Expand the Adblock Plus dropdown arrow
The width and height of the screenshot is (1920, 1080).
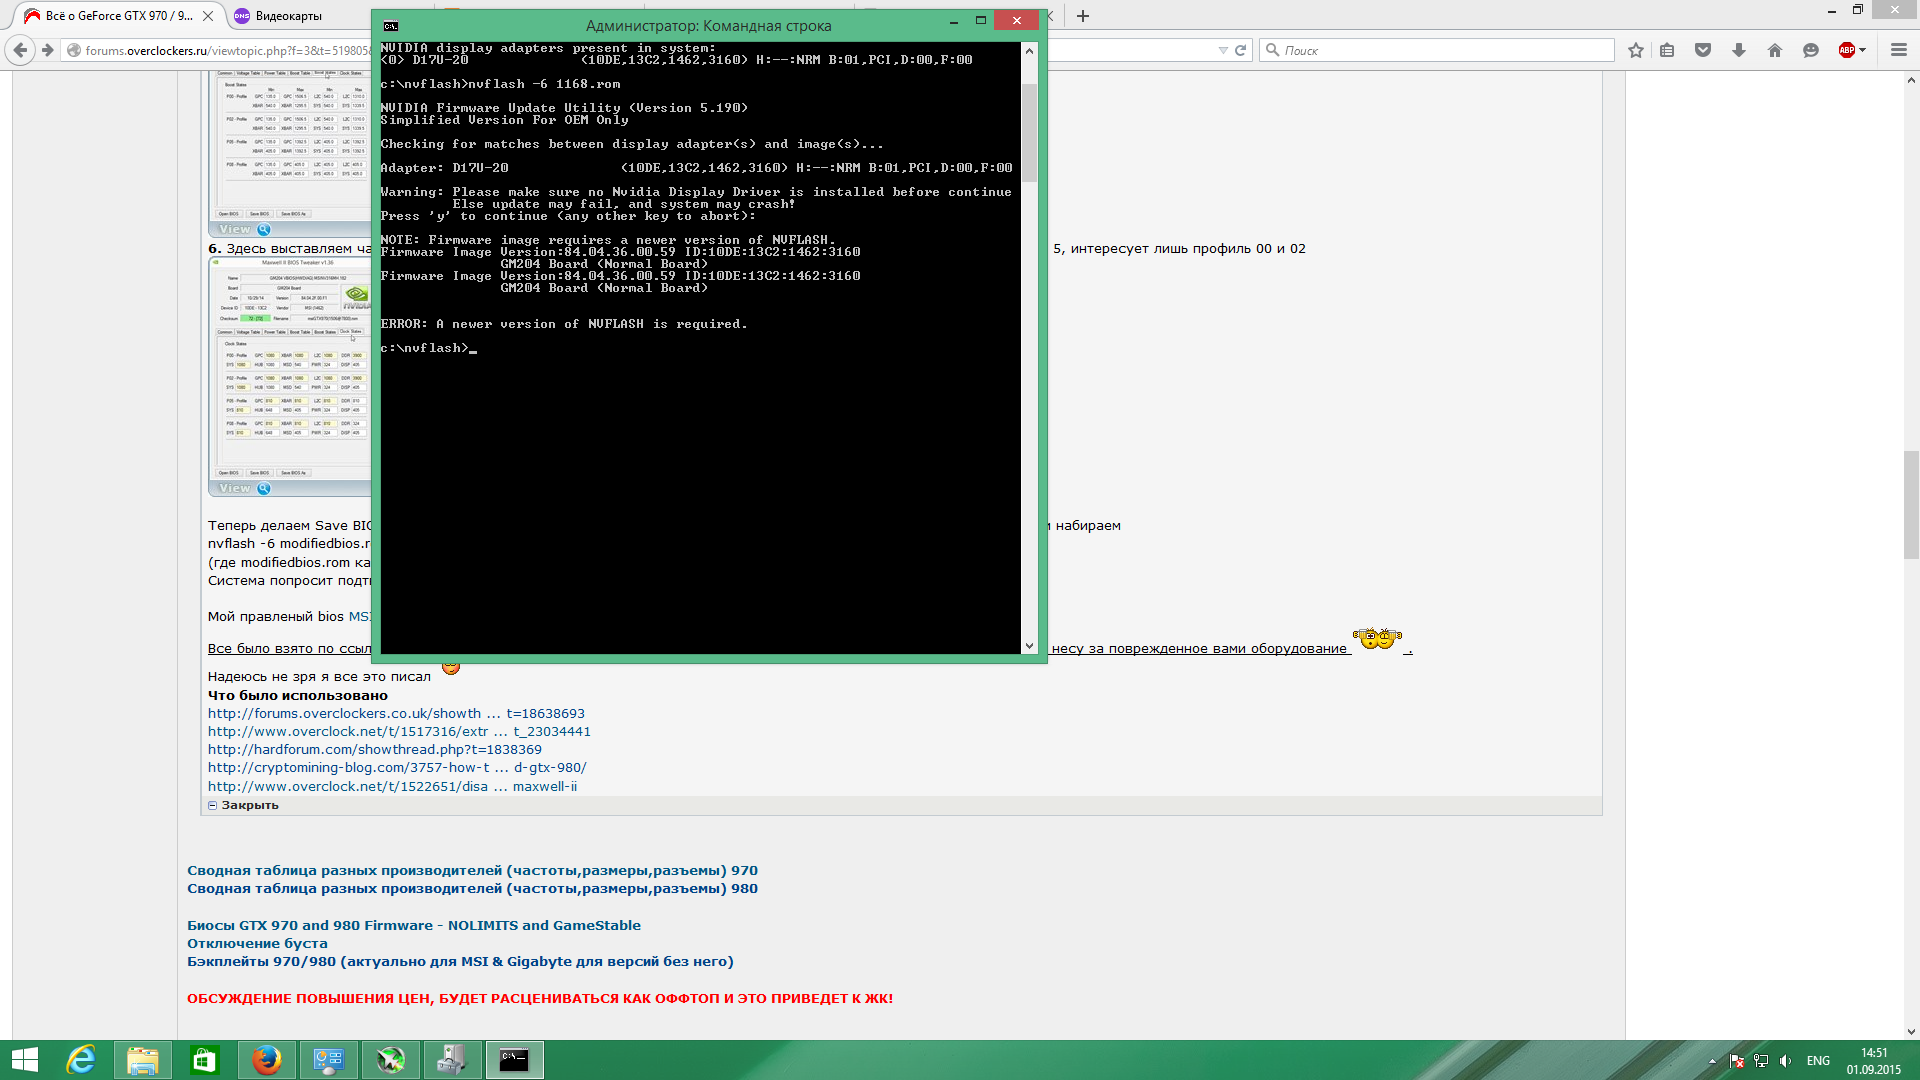click(x=1863, y=50)
